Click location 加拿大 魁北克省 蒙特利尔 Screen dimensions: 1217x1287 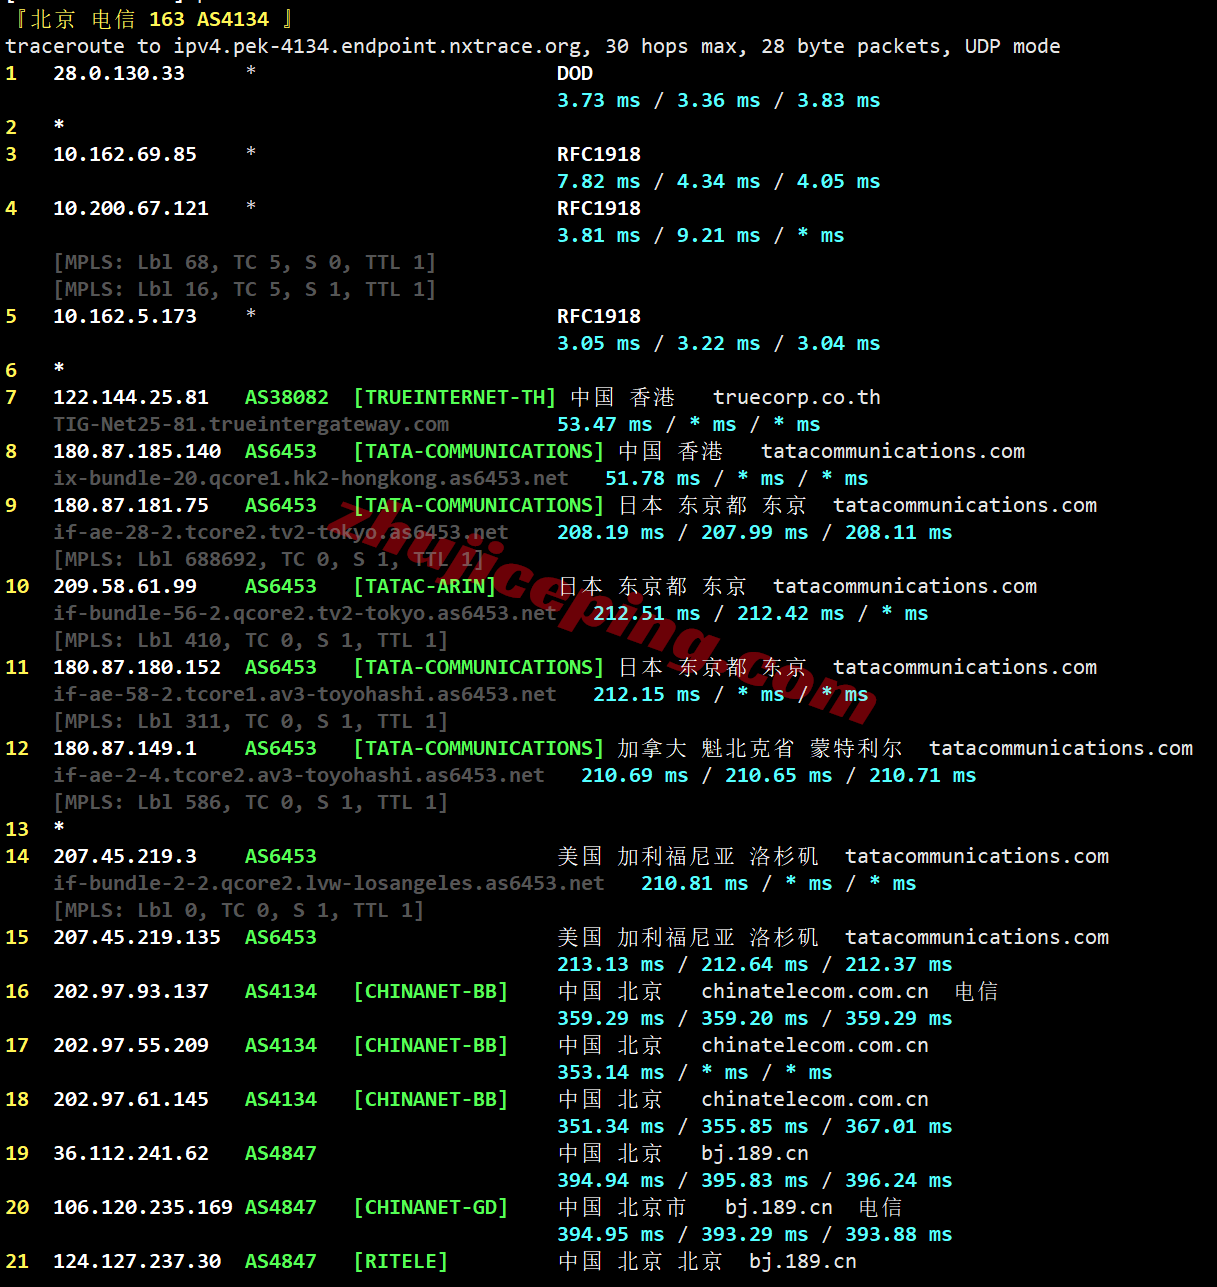click(x=760, y=748)
